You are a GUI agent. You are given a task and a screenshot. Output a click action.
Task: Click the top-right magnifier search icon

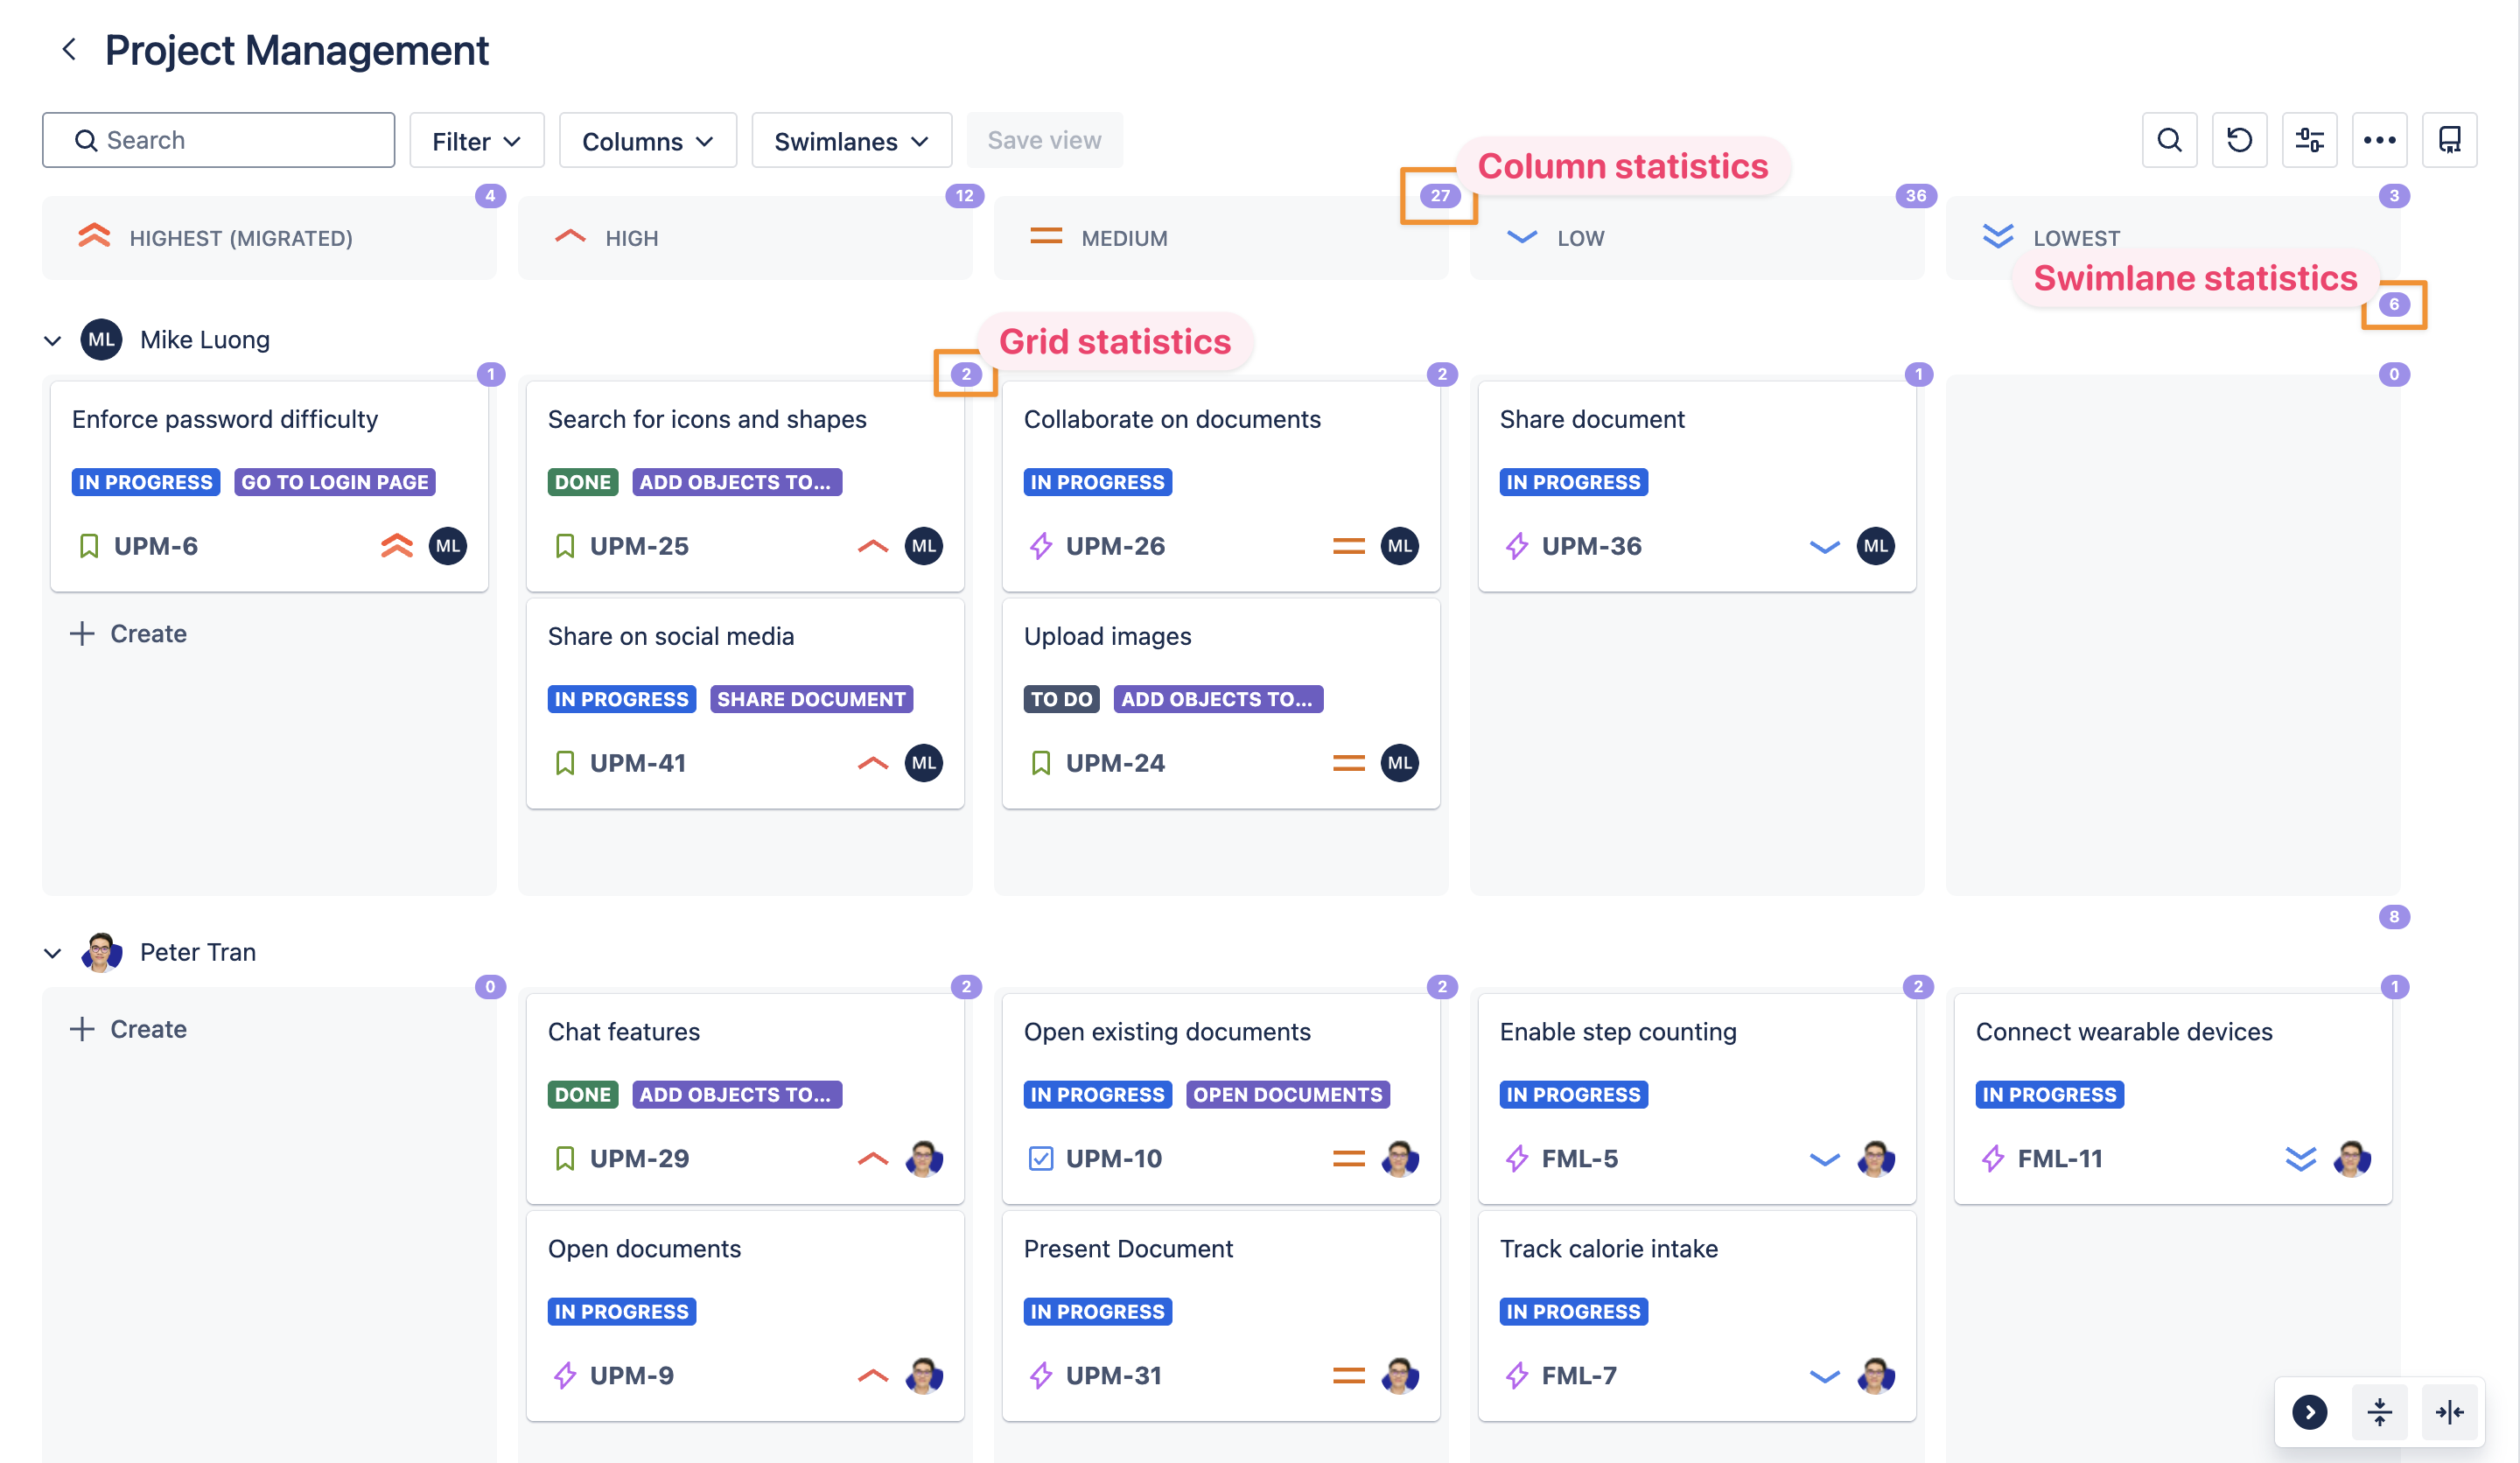click(x=2169, y=140)
